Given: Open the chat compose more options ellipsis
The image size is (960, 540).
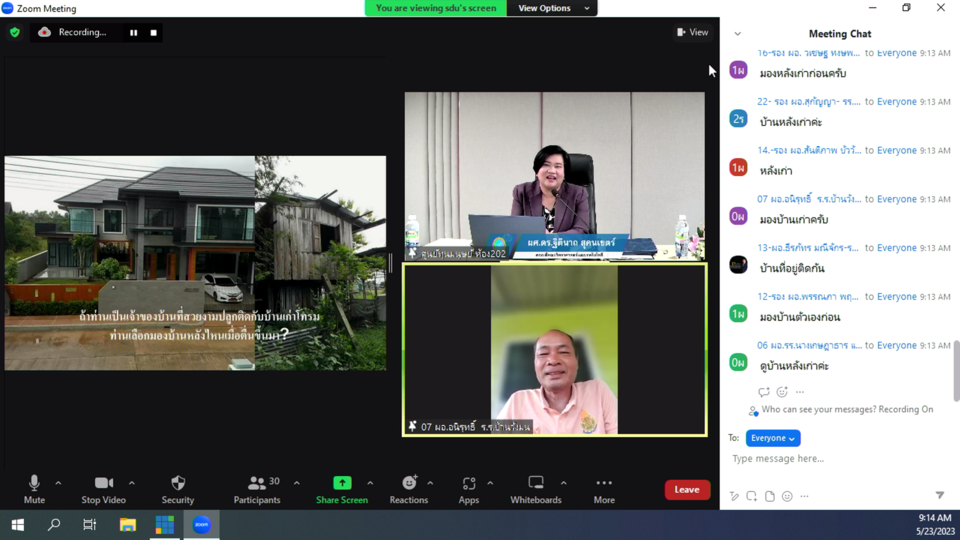Looking at the screenshot, I should [x=804, y=496].
